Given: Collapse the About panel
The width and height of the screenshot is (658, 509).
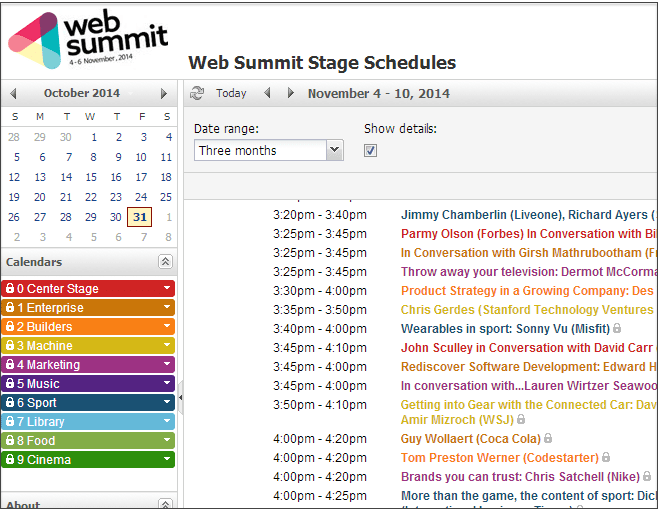Looking at the screenshot, I should 165,504.
